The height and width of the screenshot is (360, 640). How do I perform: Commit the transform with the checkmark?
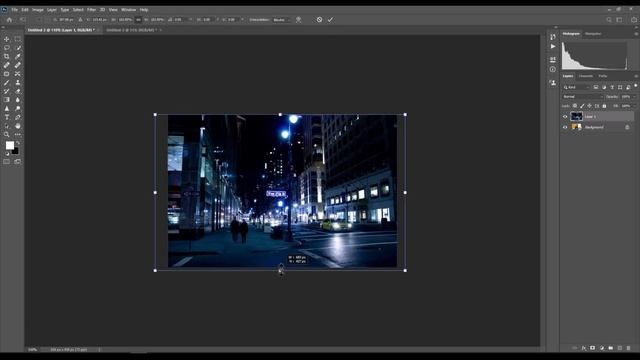(x=330, y=20)
